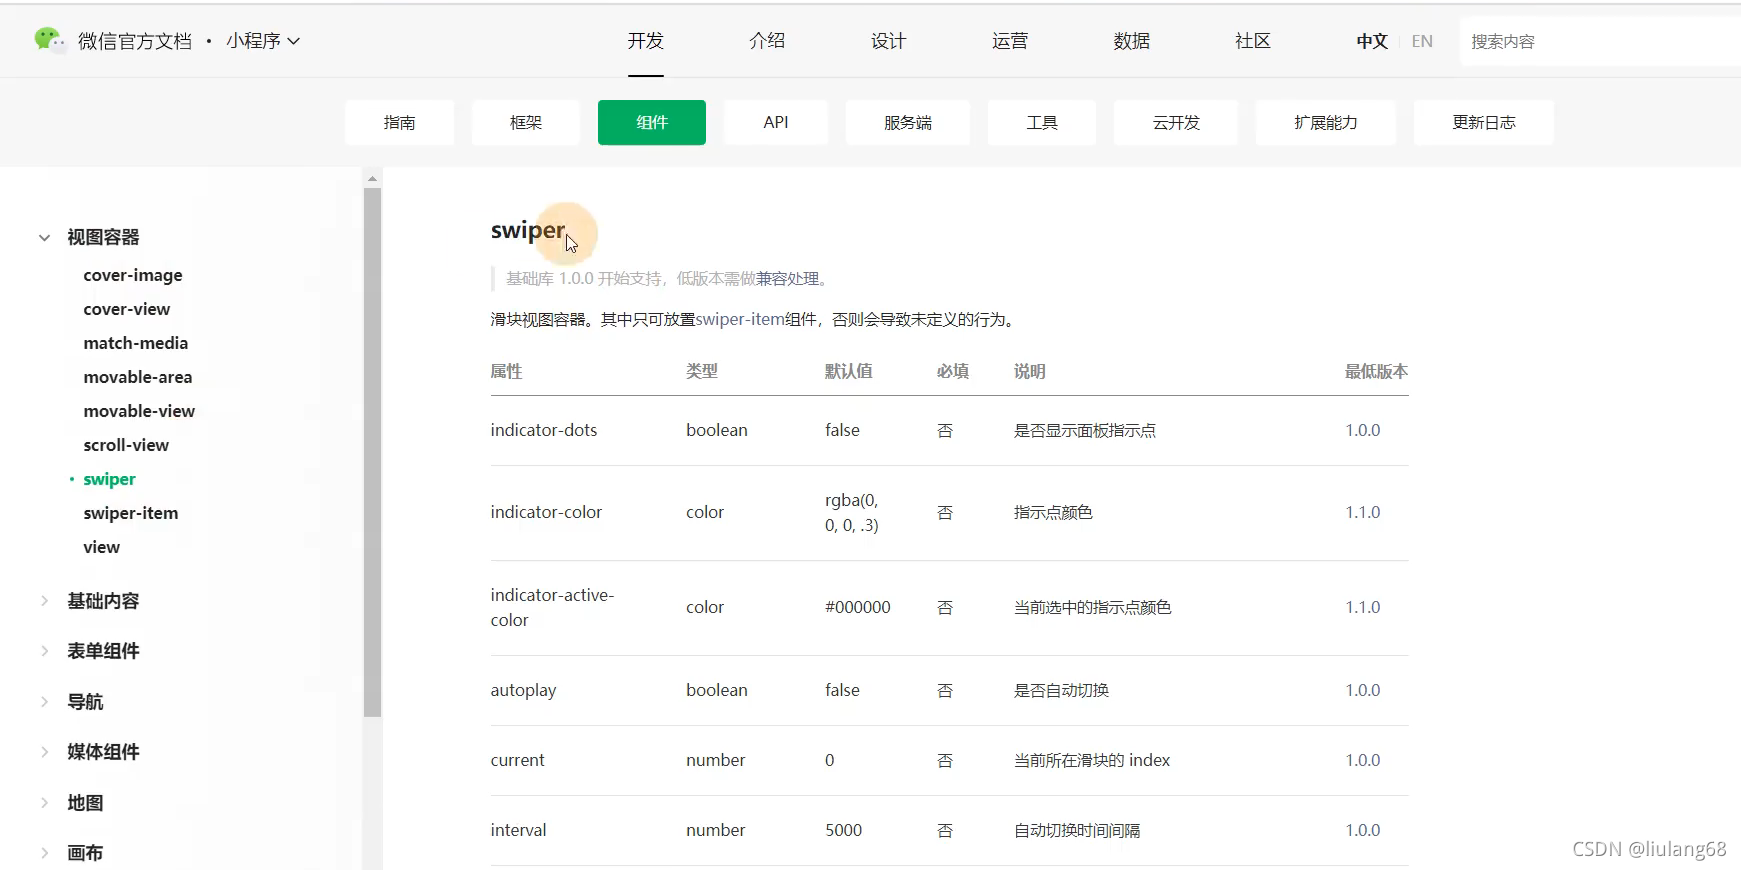
Task: Expand the 表单组件 sidebar group
Action: (89, 651)
